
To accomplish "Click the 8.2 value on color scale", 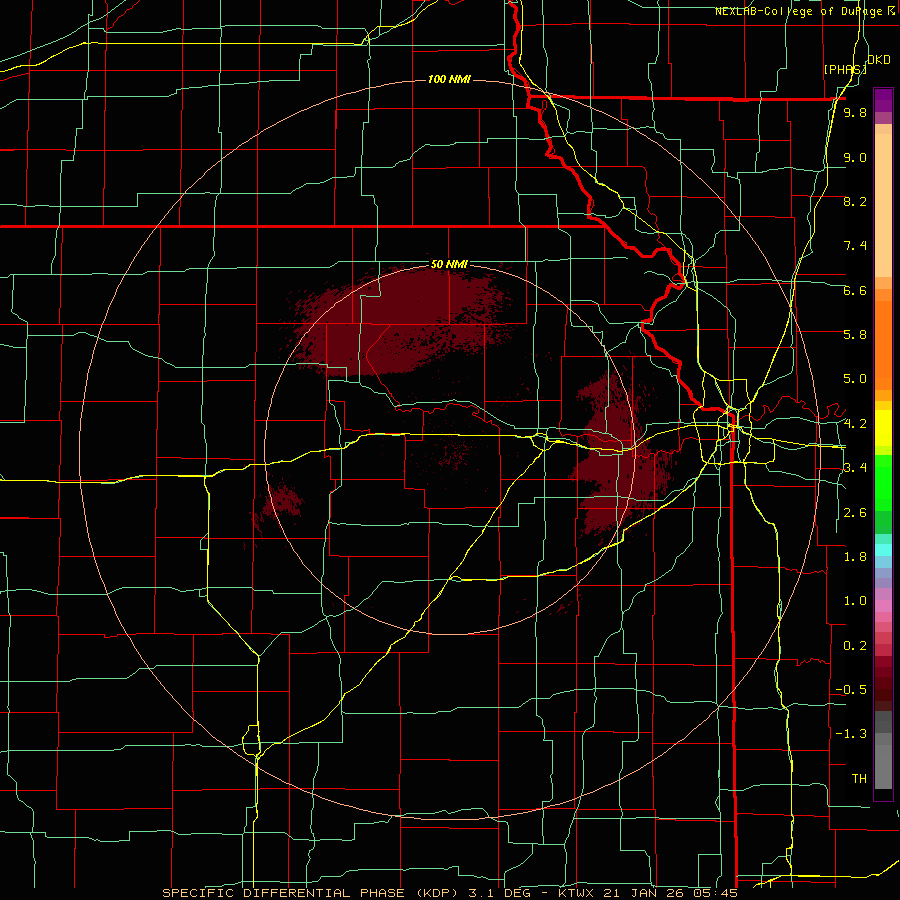I will [x=855, y=201].
